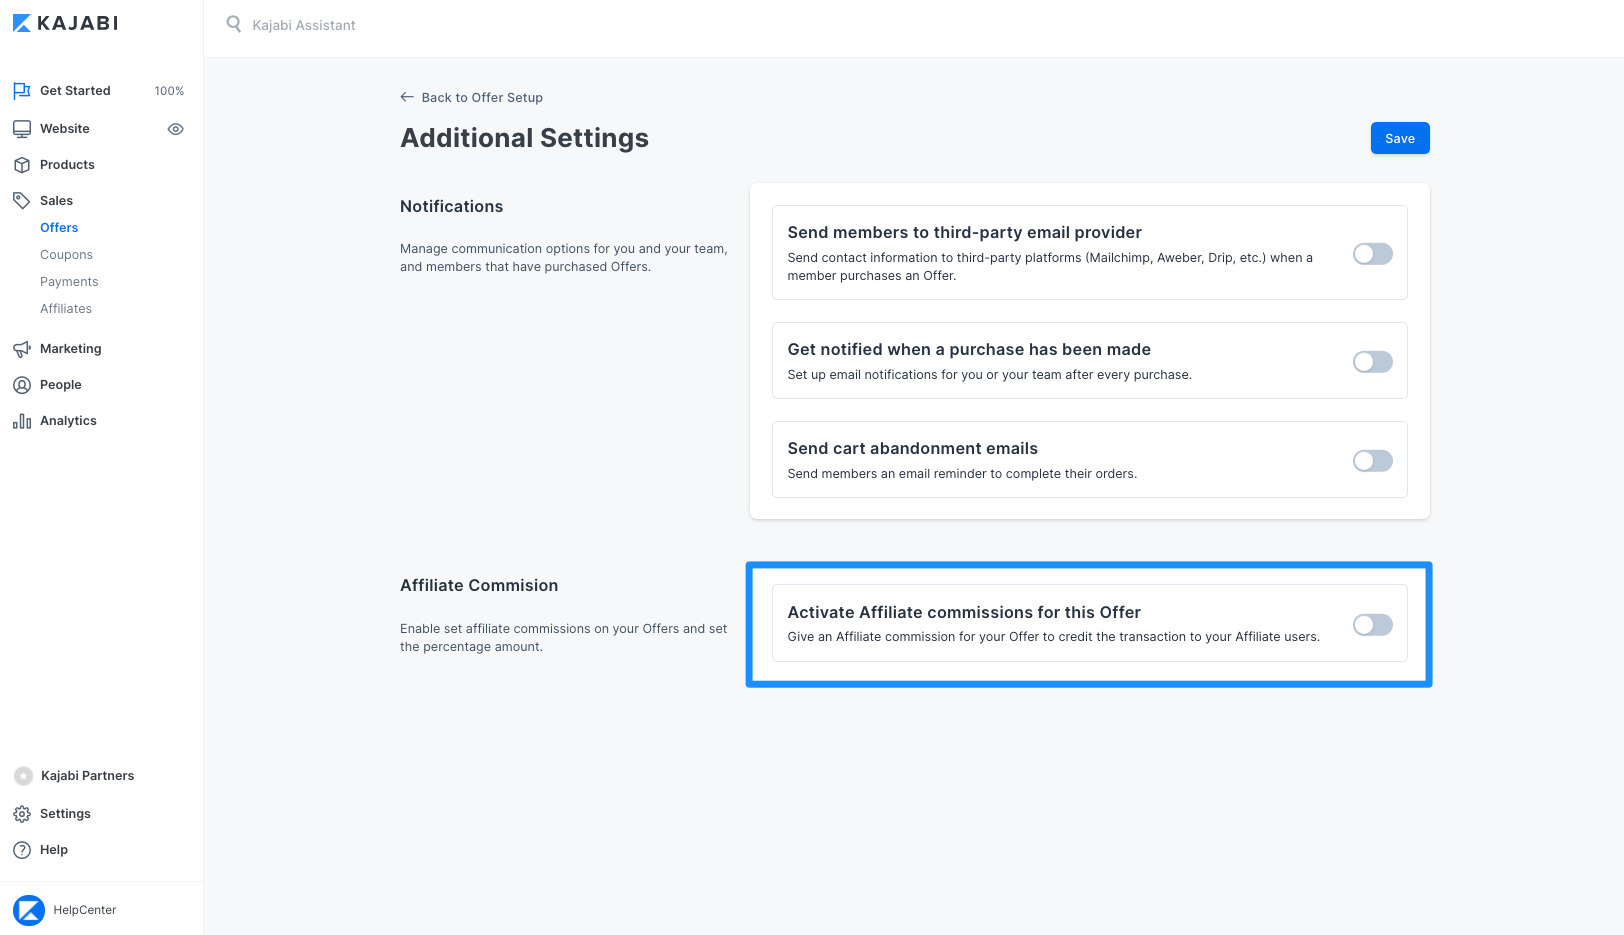Activate Affiliate commissions toggle

[1373, 625]
